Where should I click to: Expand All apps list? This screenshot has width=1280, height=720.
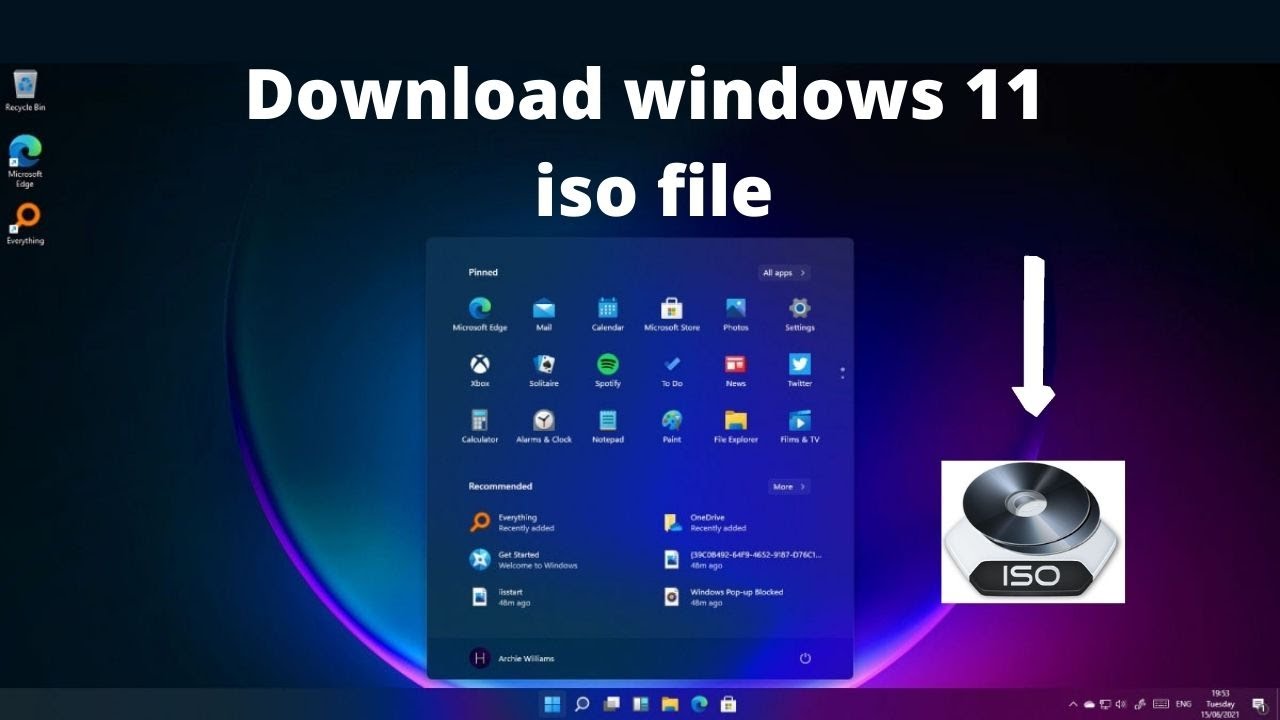[x=784, y=273]
